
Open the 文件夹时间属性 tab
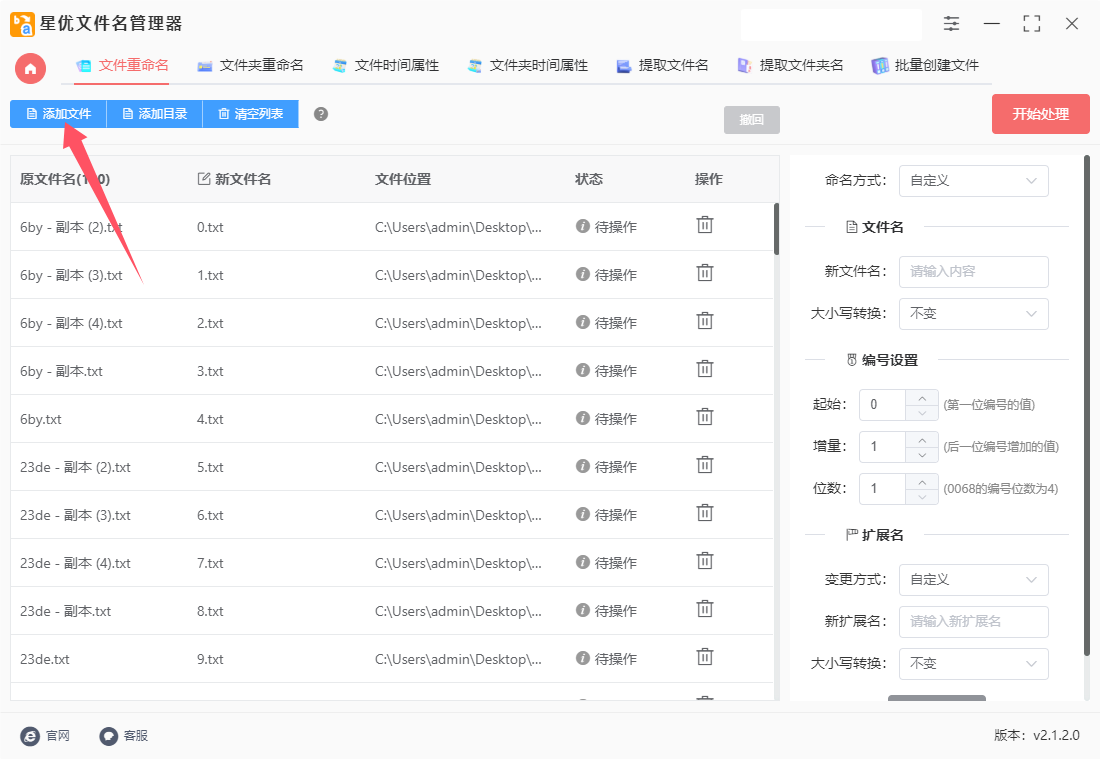tap(528, 66)
